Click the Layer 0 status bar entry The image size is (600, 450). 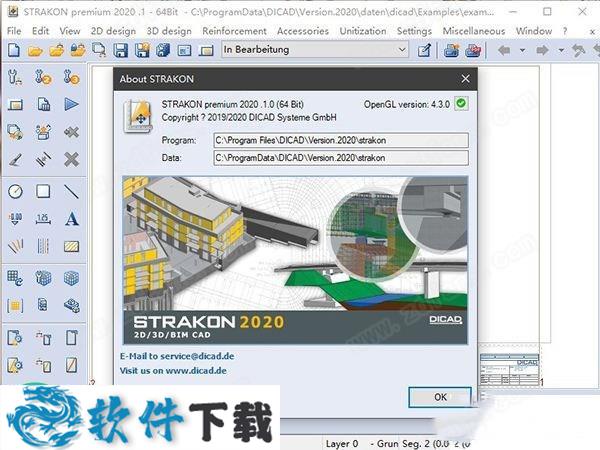pyautogui.click(x=342, y=444)
